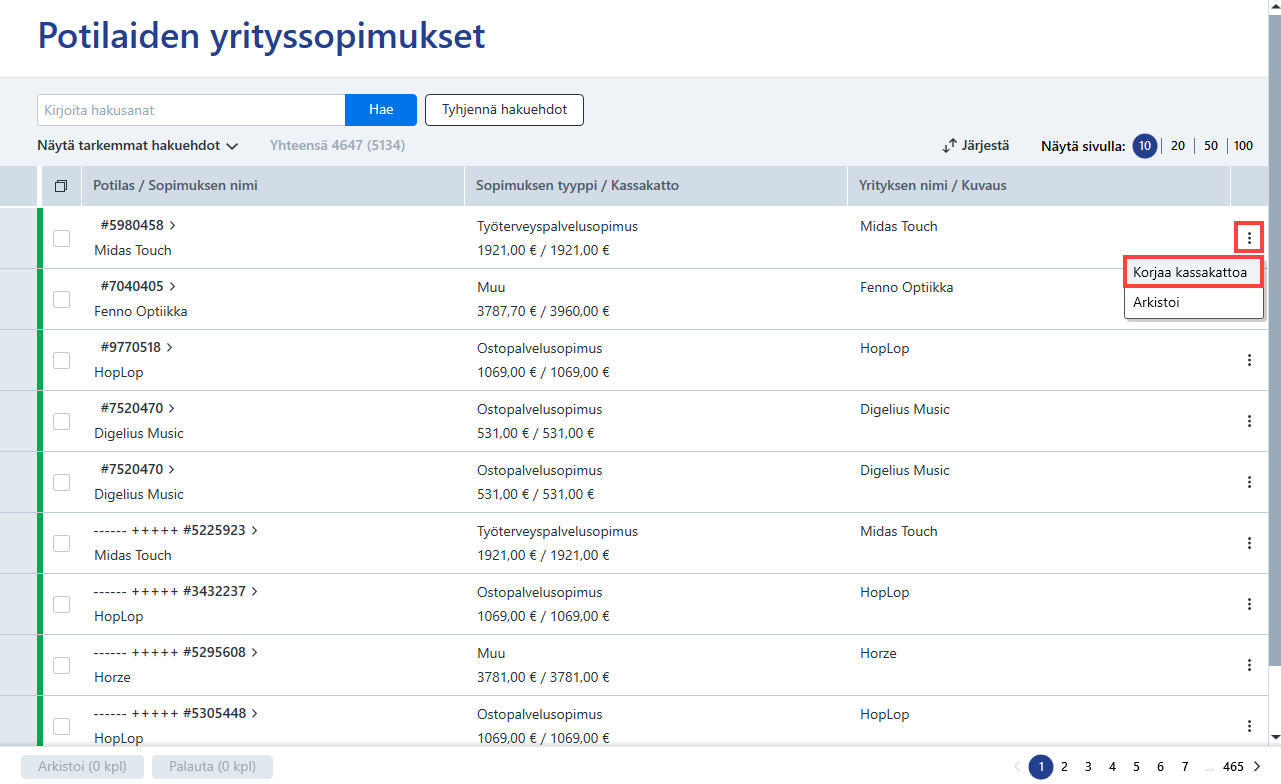This screenshot has height=784, width=1281.
Task: Go to previous page with left arrow
Action: click(x=1017, y=767)
